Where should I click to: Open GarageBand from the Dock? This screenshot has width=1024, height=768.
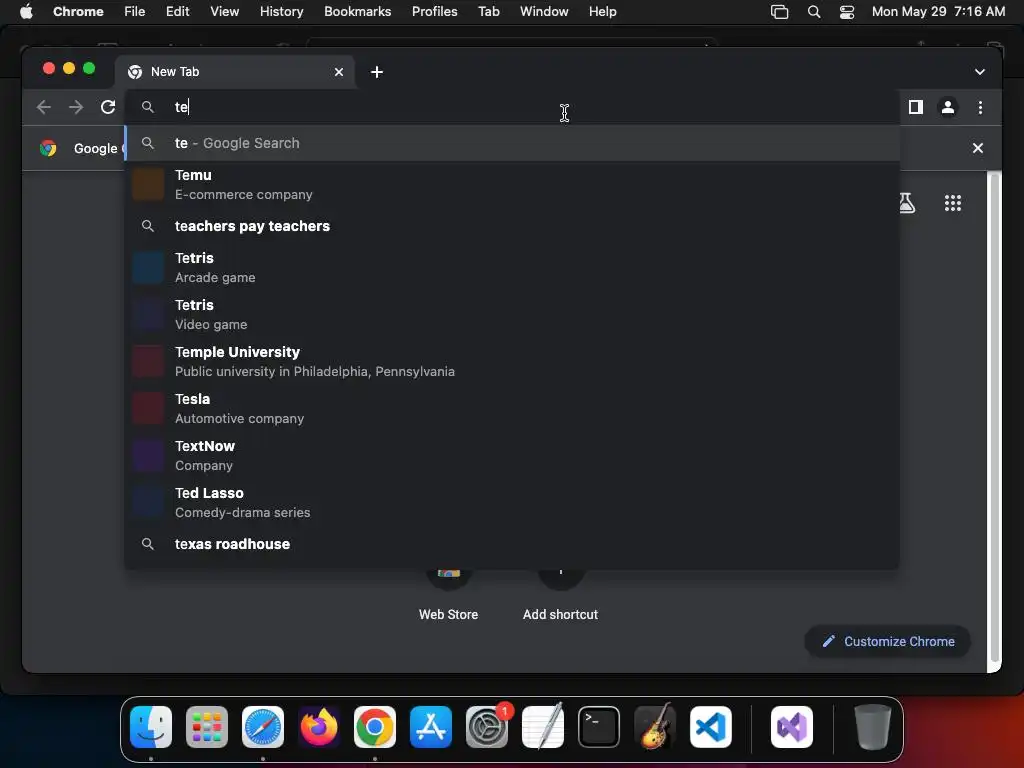point(655,727)
